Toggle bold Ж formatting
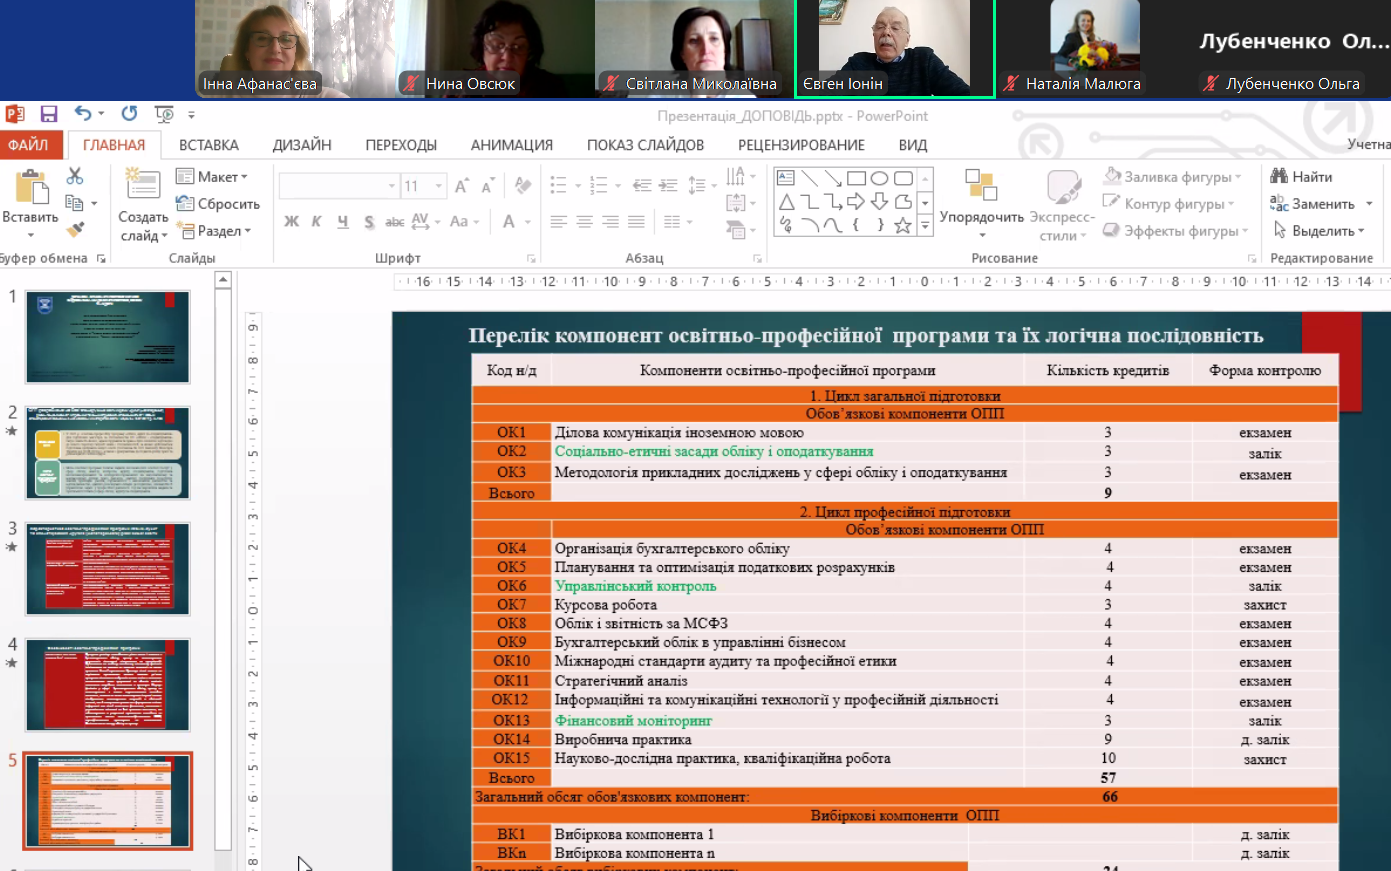 (x=291, y=221)
